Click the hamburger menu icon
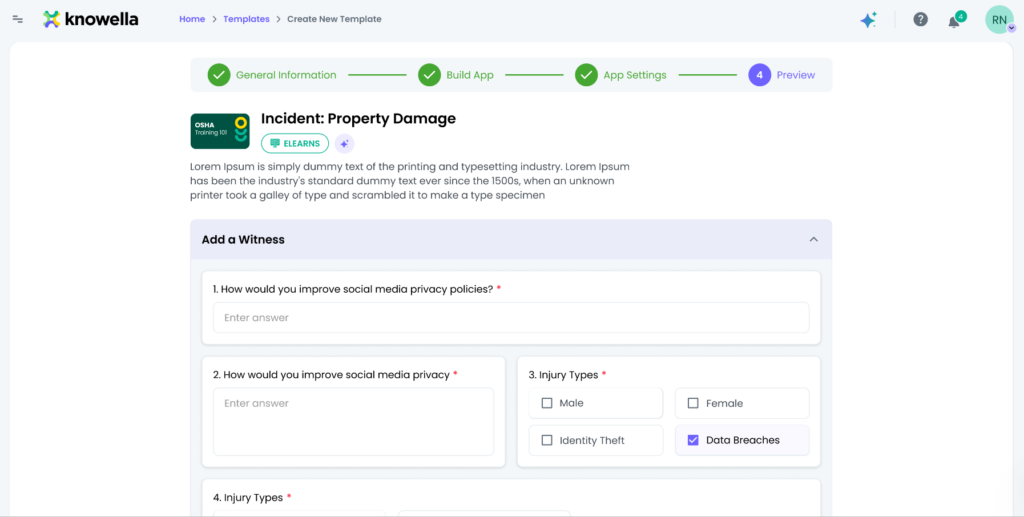This screenshot has width=1024, height=517. point(17,19)
